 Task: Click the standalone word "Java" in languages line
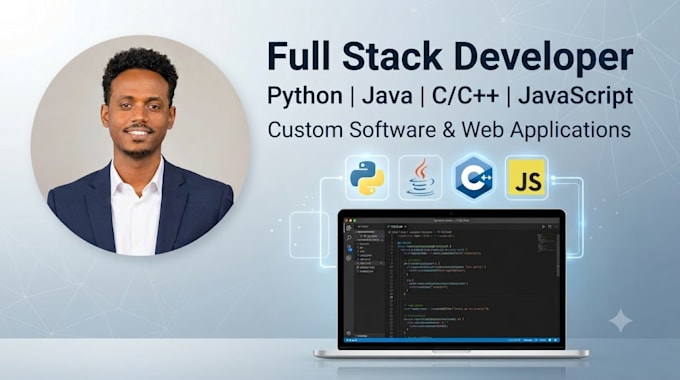(387, 95)
